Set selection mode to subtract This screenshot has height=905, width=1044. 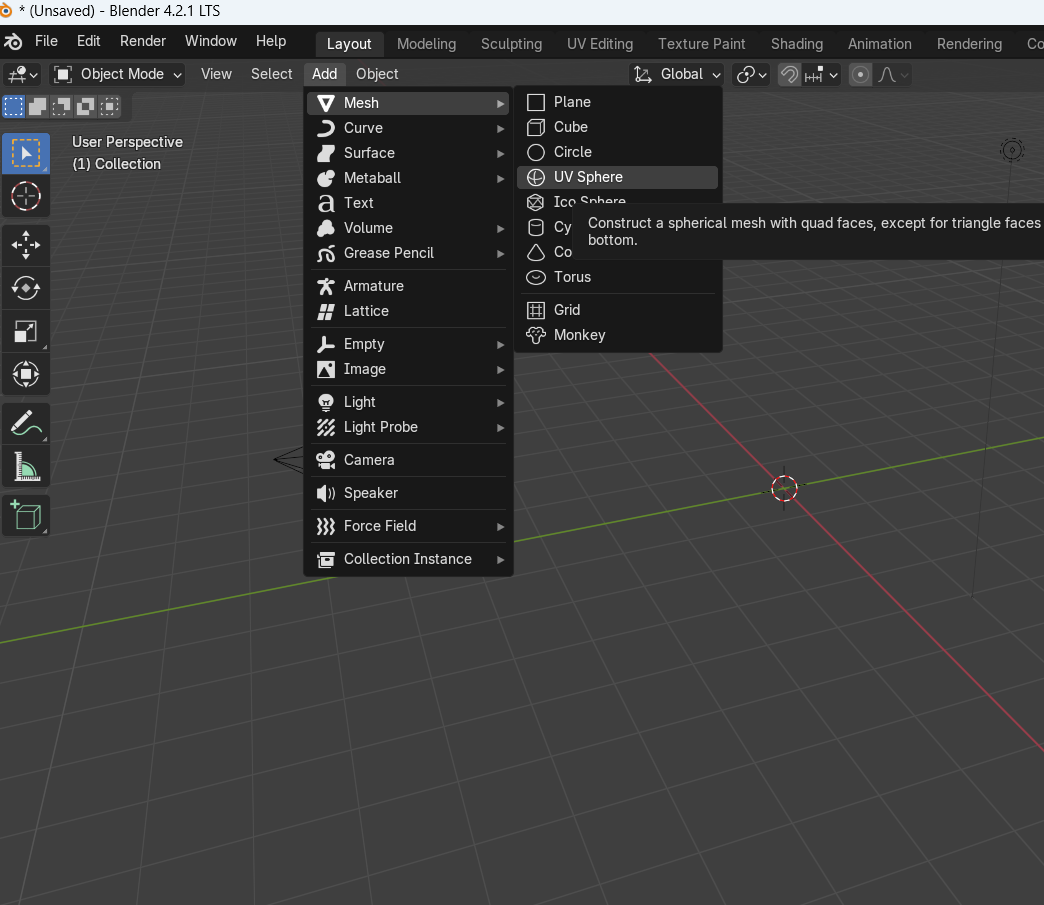click(61, 107)
